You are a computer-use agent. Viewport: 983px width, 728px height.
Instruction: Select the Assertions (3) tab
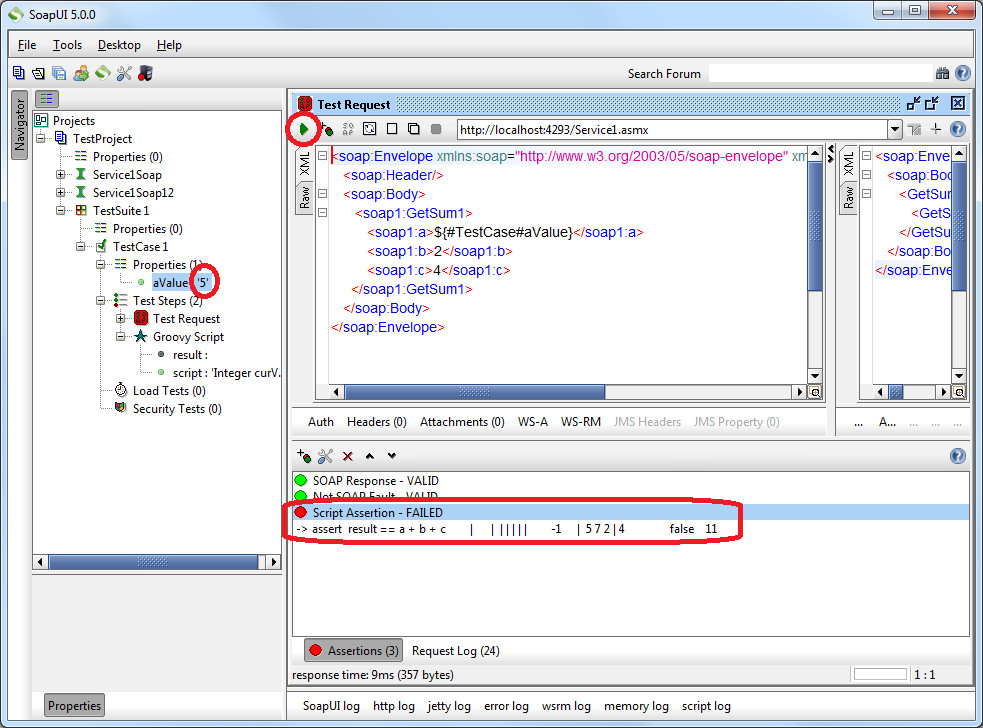coord(354,651)
